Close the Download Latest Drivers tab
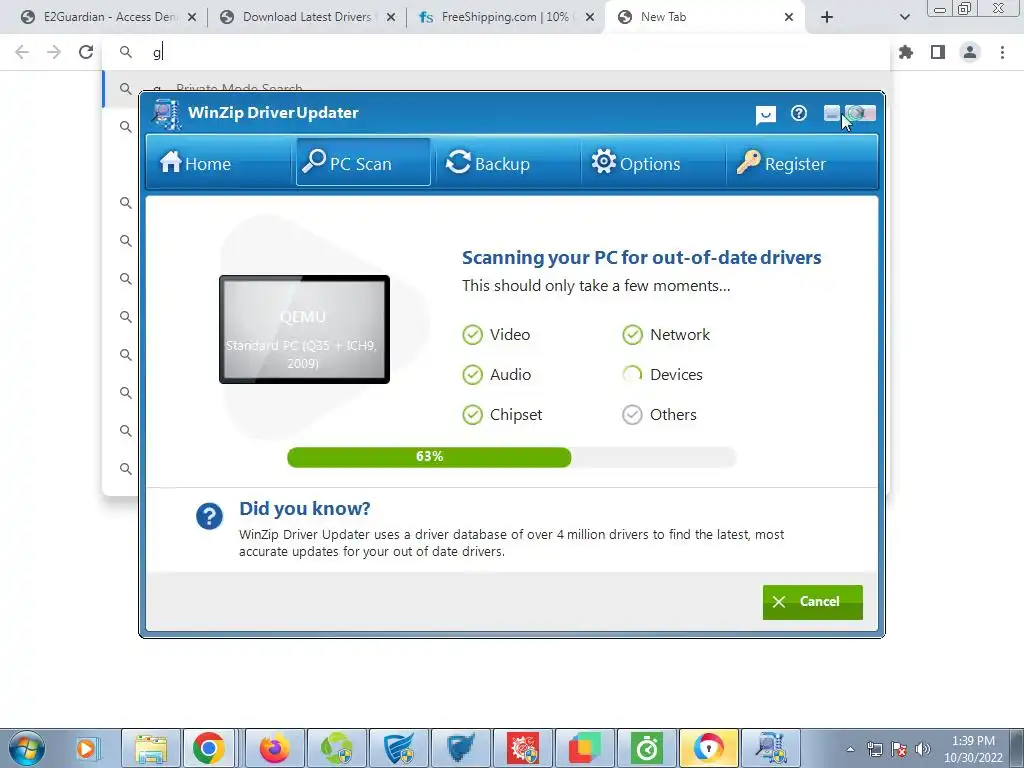The image size is (1024, 768). click(x=391, y=18)
